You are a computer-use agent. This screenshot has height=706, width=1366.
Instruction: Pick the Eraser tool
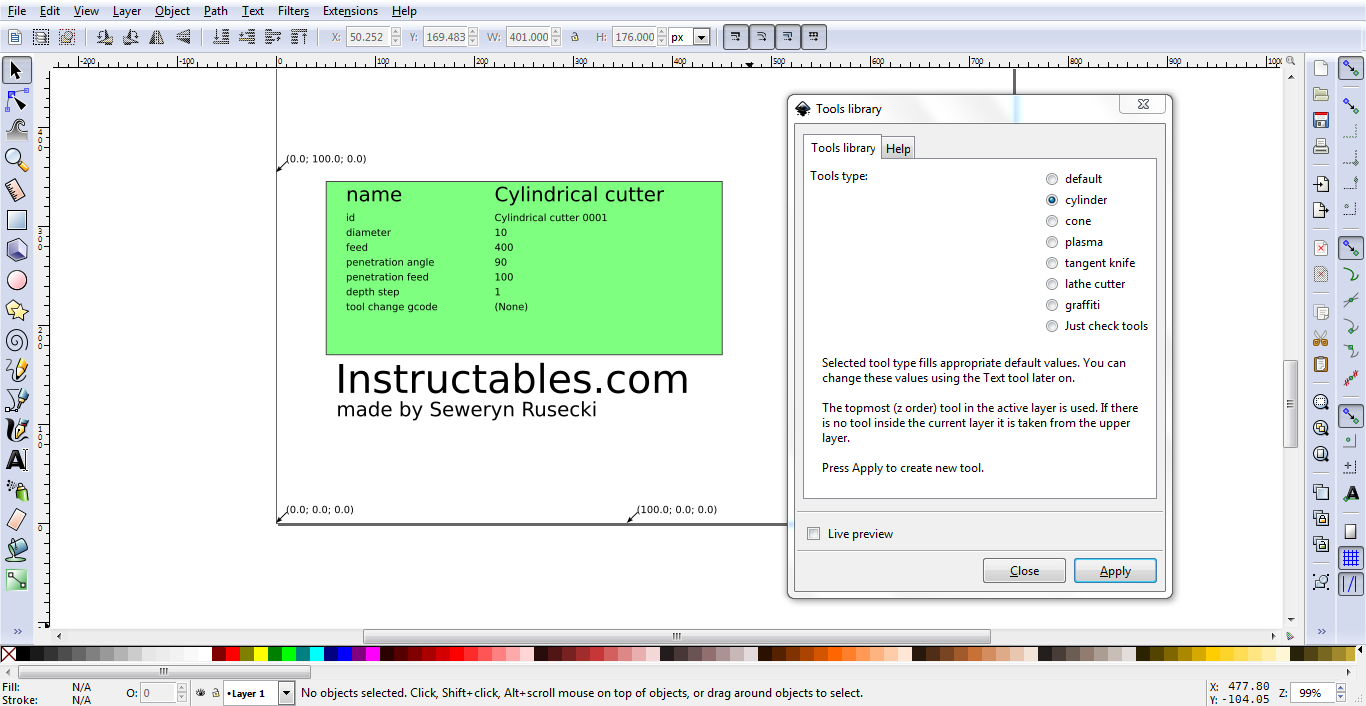pos(16,520)
